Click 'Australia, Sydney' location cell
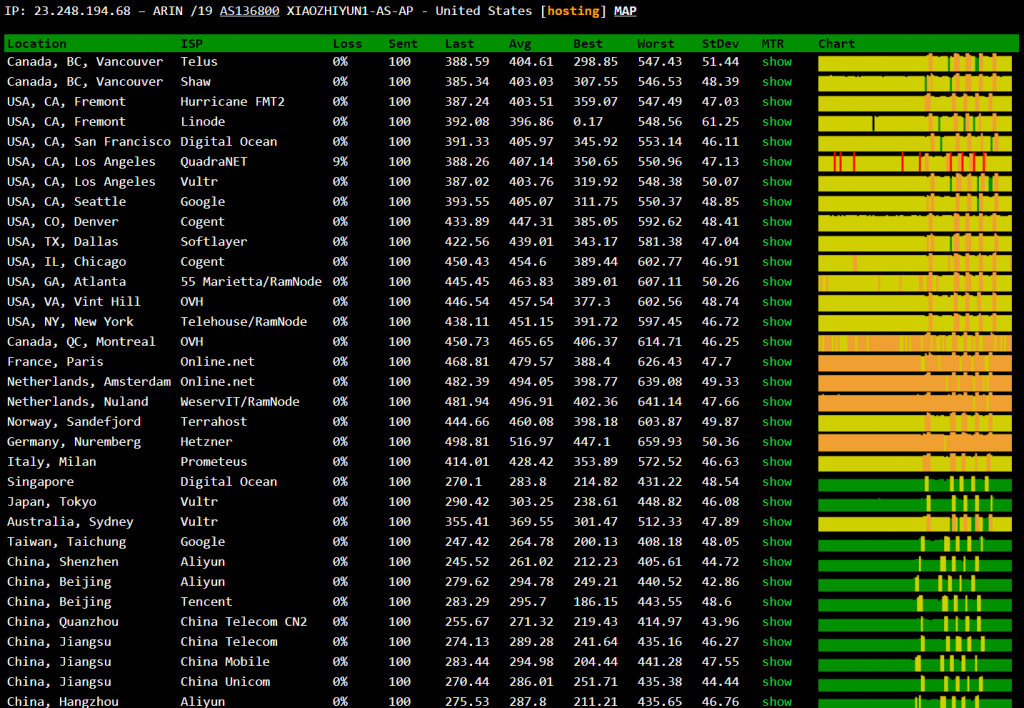Screen dimensions: 1024x708 tap(70, 522)
